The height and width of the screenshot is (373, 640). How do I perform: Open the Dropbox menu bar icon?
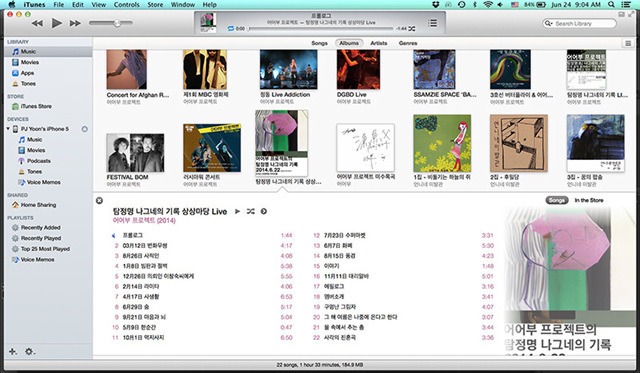436,4
